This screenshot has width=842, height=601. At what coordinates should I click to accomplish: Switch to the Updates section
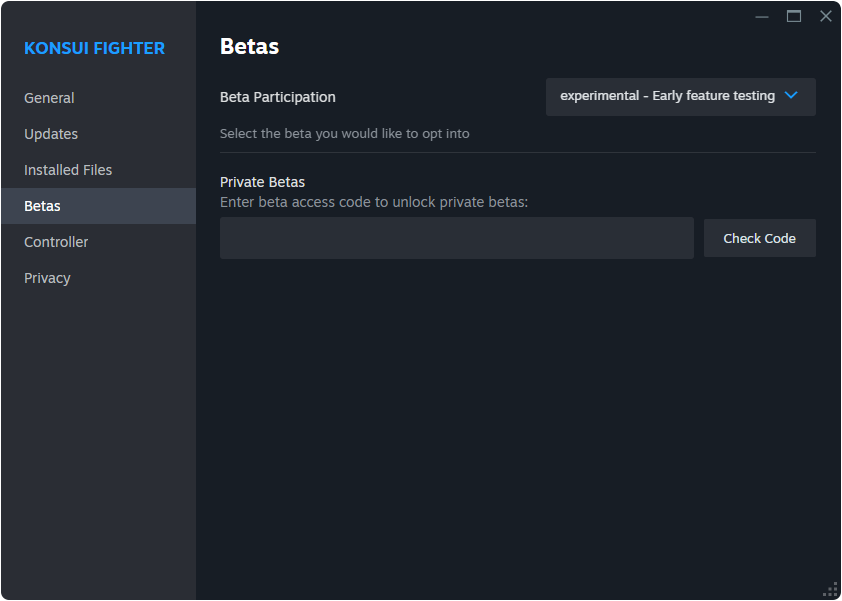click(x=51, y=134)
